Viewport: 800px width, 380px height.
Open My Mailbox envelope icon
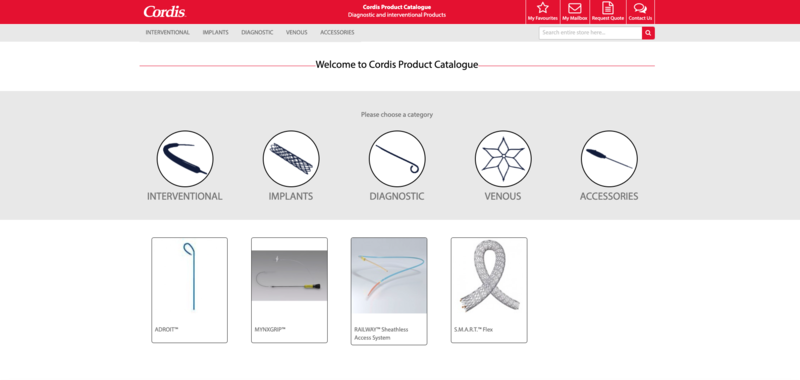point(574,8)
